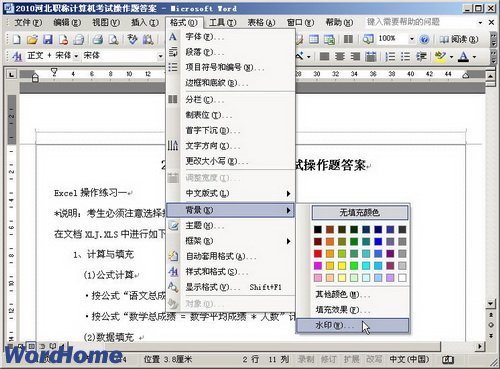
Task: Choose 项目符号和编号 menu item
Action: tap(230, 67)
